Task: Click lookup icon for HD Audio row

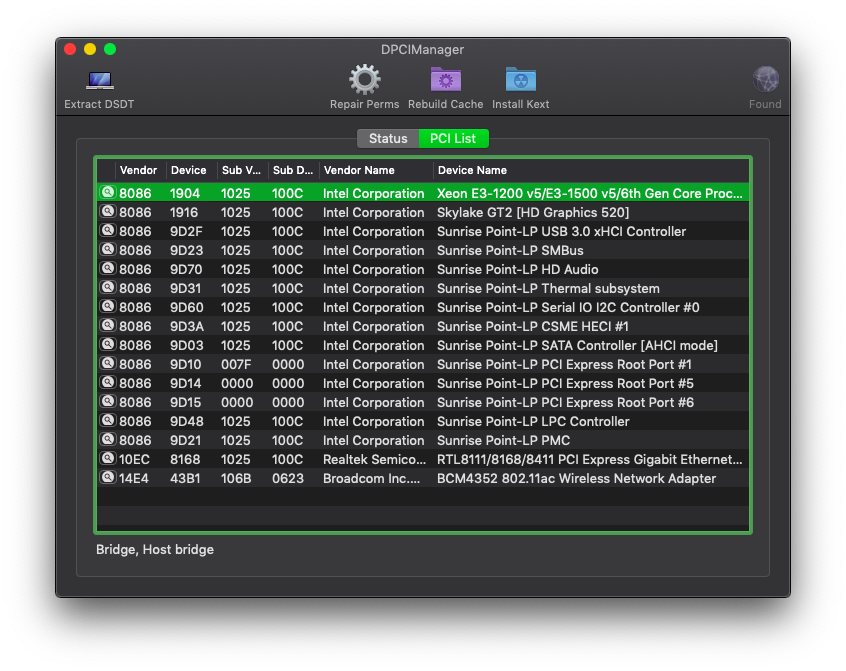Action: [108, 268]
